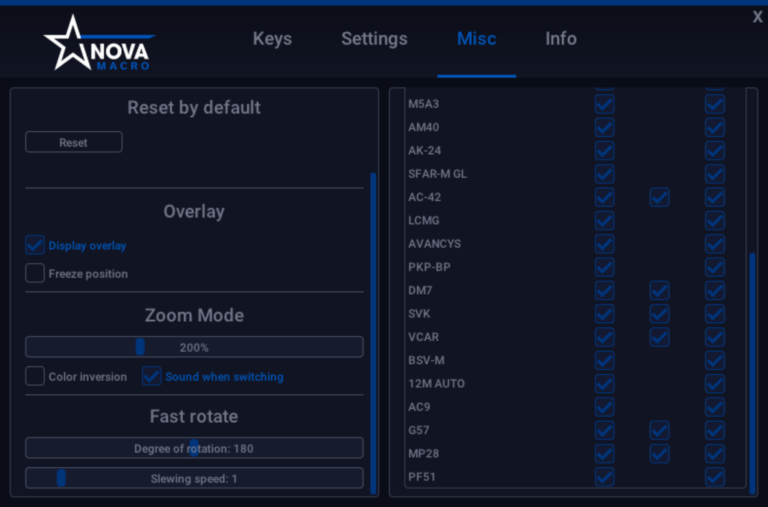This screenshot has width=768, height=507.
Task: Toggle last checkbox in AC-42 row
Action: [715, 197]
